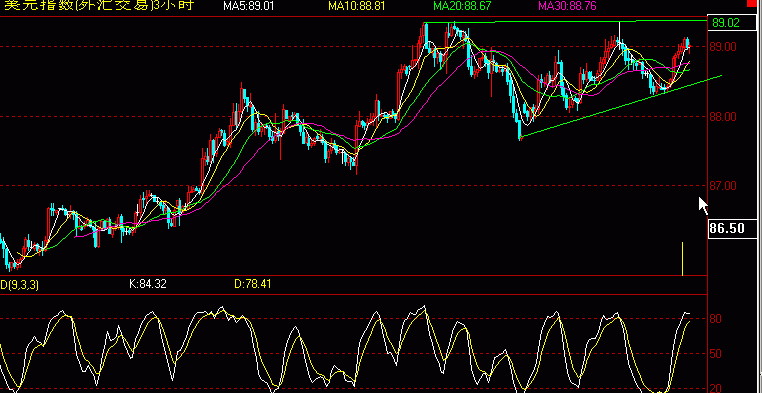The width and height of the screenshot is (762, 393).
Task: Select the ascending green support trendline
Action: (x=621, y=107)
